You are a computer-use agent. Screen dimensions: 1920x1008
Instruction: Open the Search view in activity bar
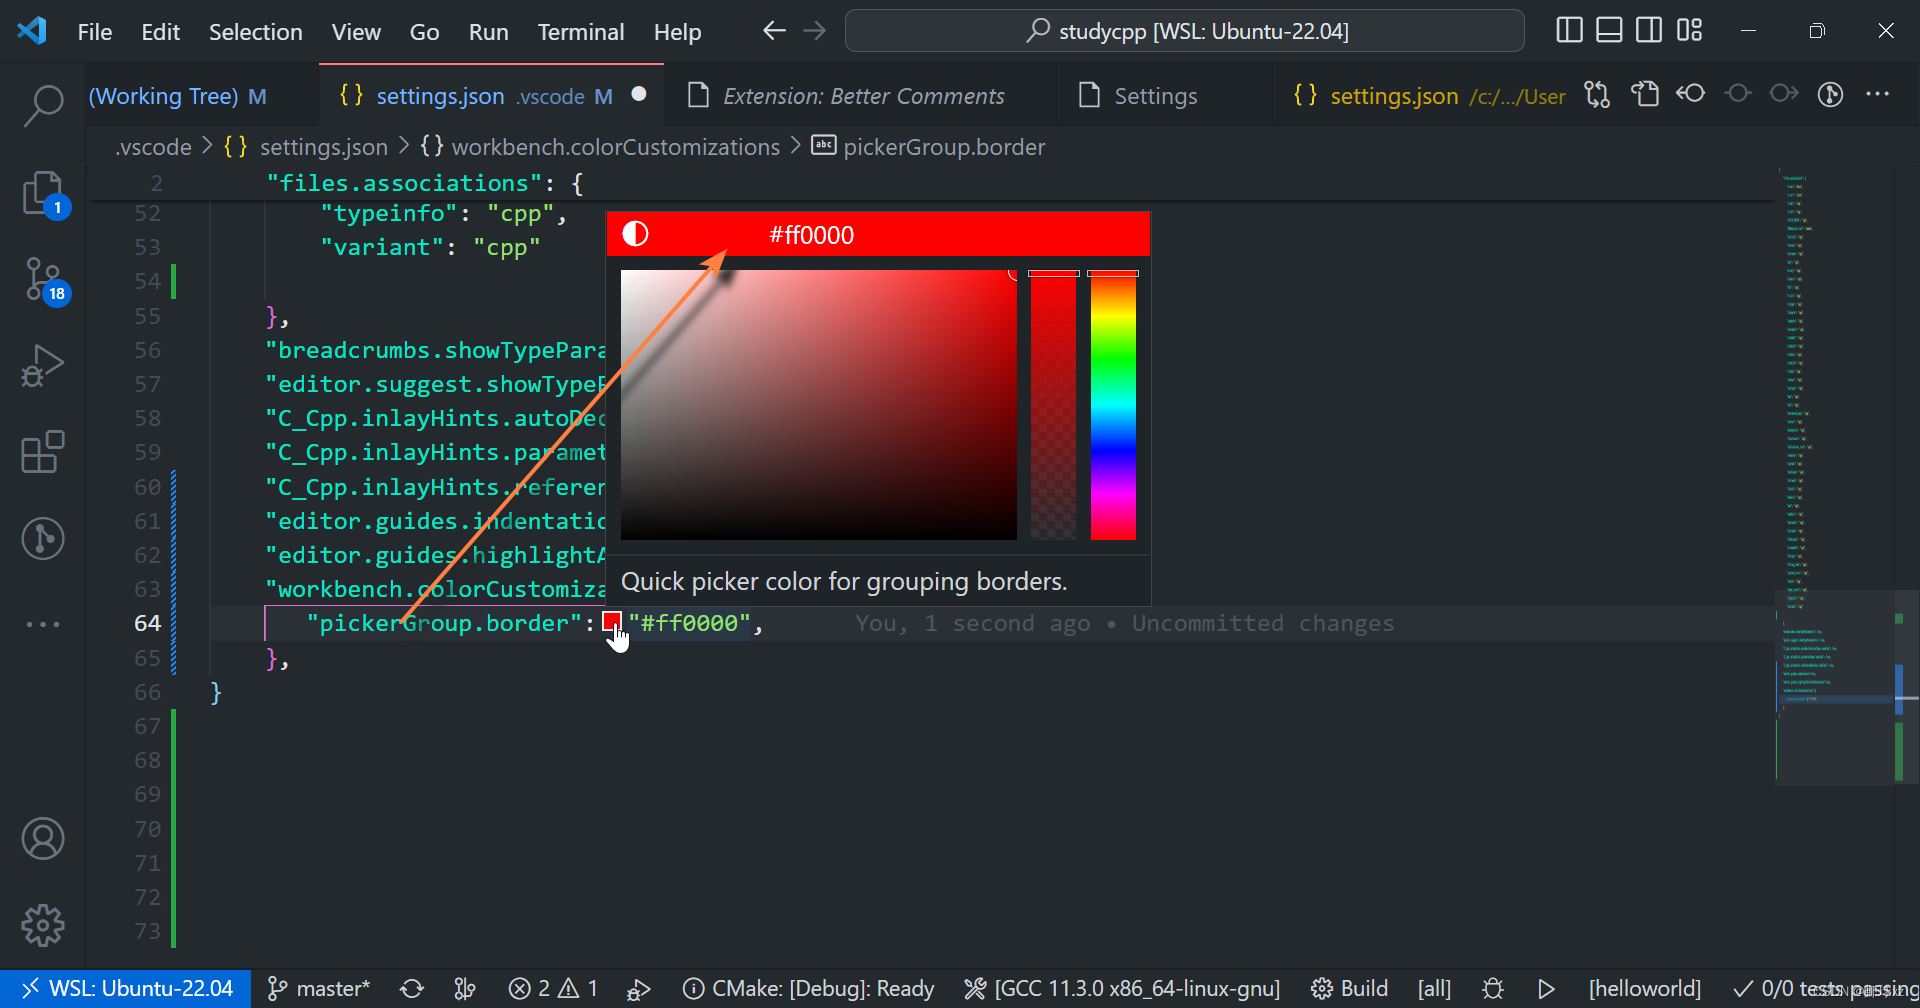pos(43,104)
